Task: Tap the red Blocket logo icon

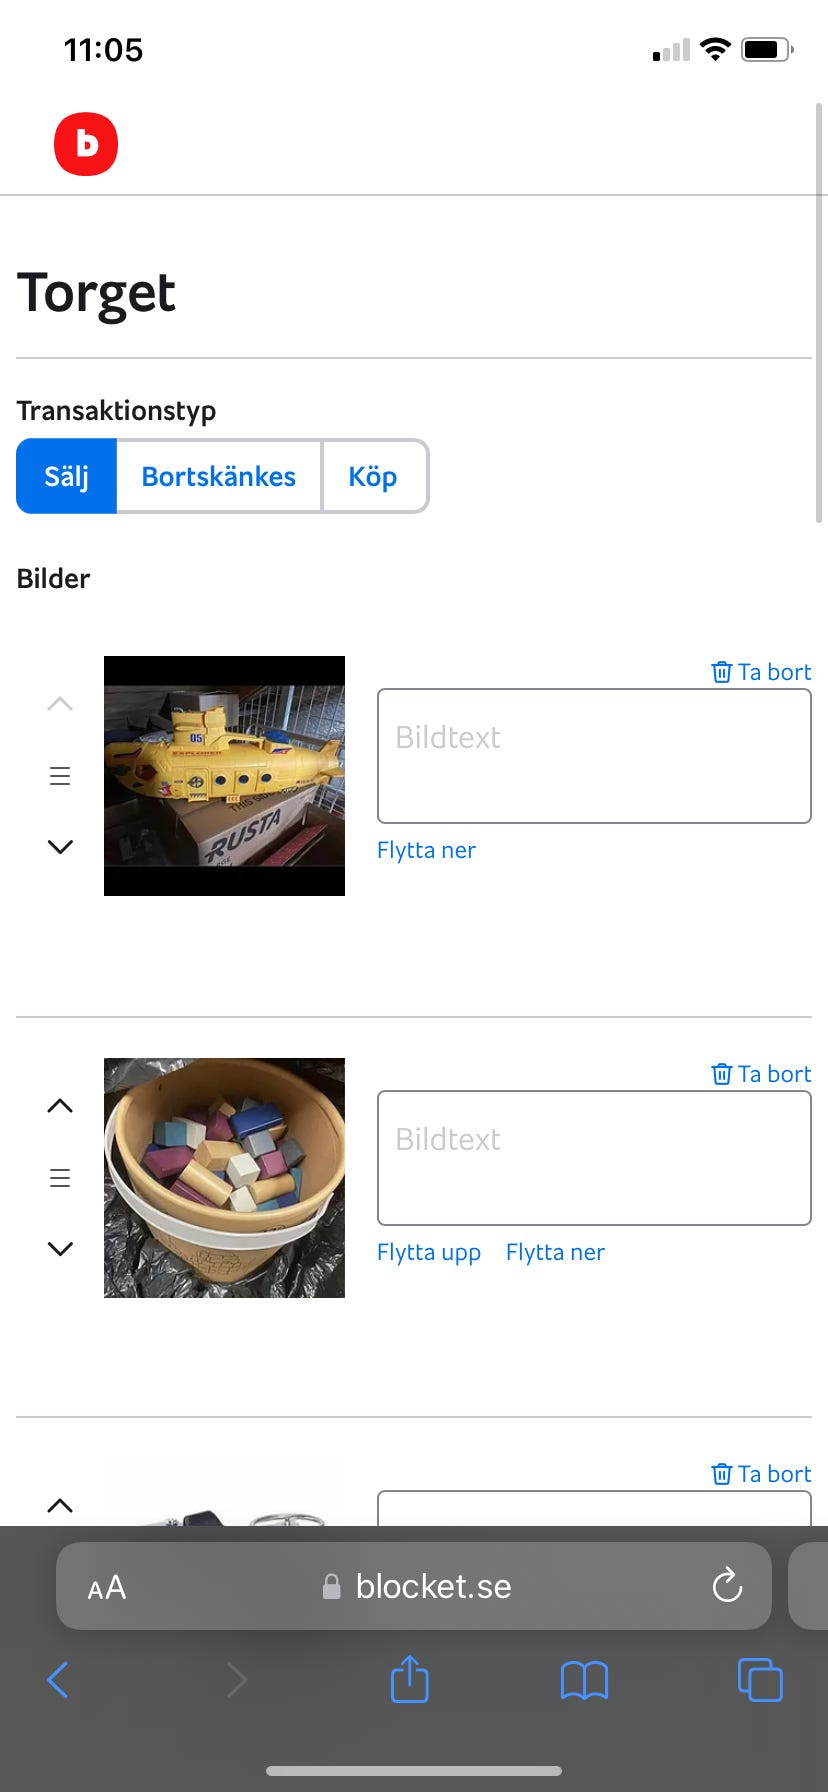Action: point(86,144)
